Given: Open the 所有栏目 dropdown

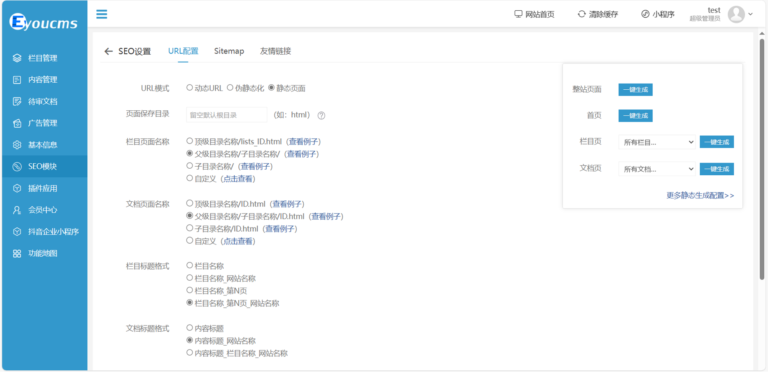Looking at the screenshot, I should (657, 142).
